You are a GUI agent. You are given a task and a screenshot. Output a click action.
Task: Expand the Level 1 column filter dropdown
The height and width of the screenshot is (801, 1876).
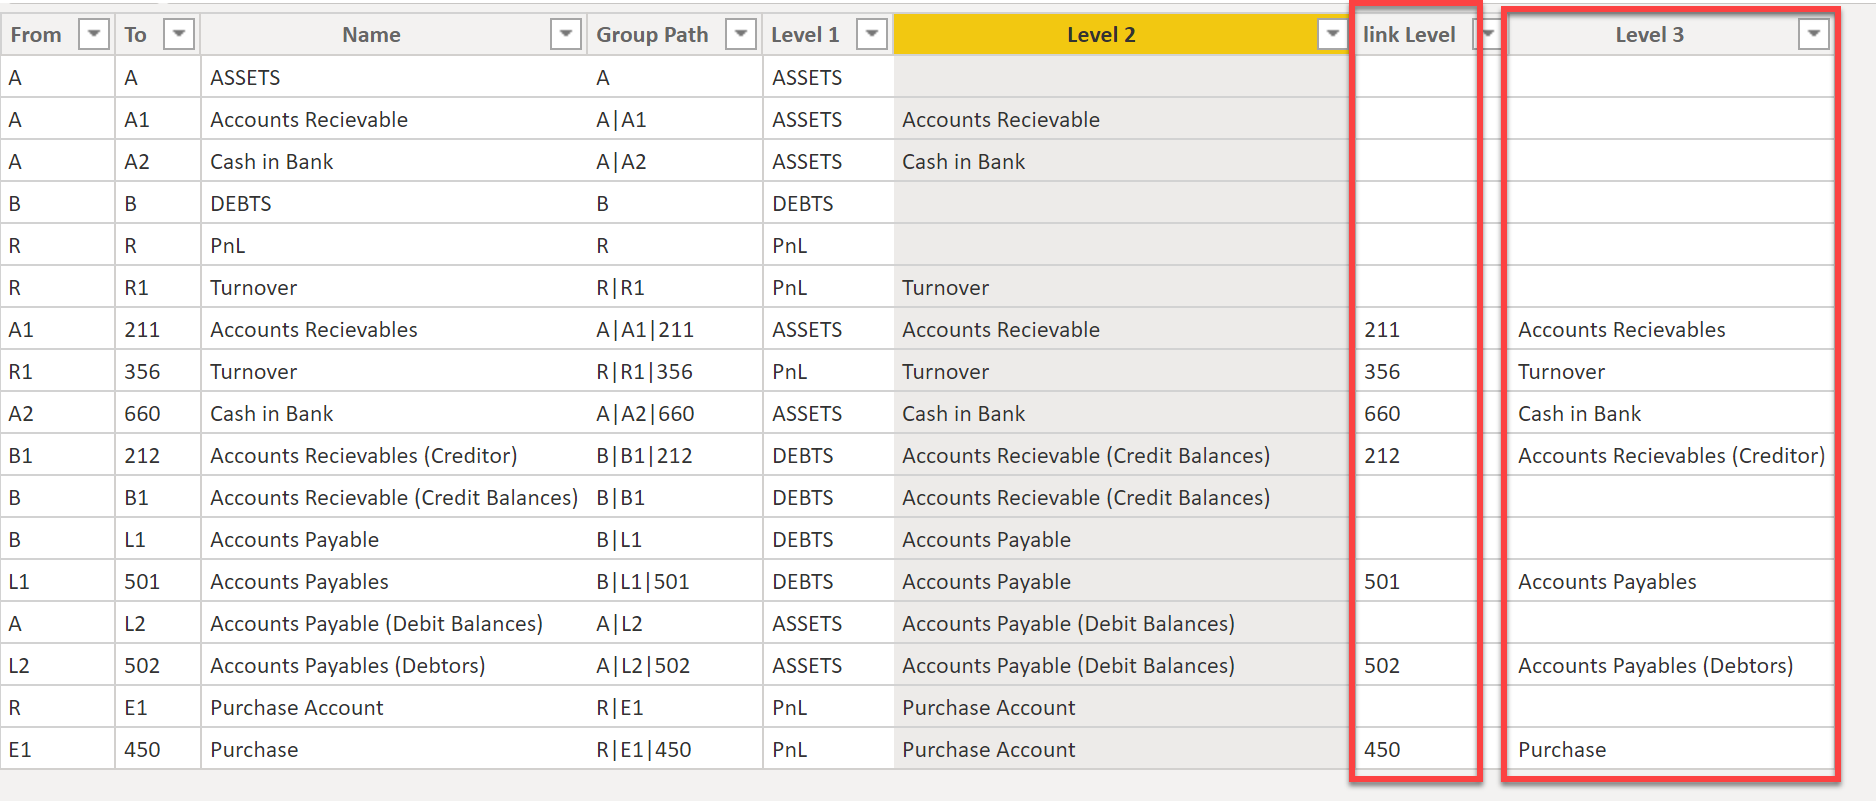click(872, 34)
